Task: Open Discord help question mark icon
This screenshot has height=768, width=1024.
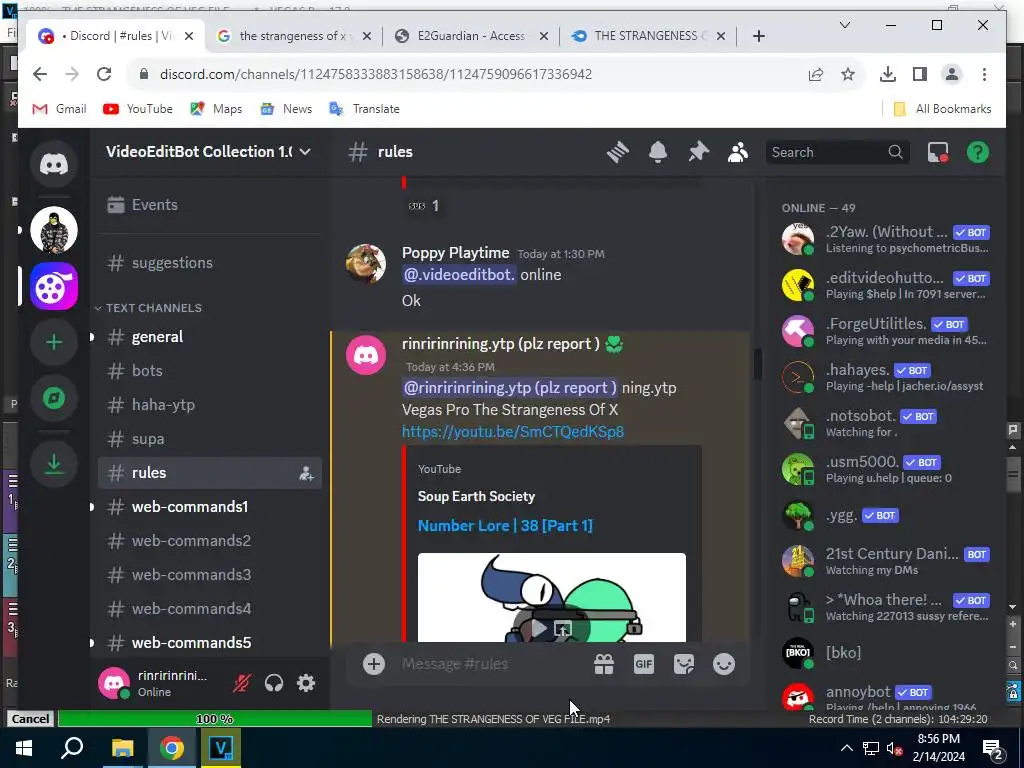Action: click(x=978, y=152)
